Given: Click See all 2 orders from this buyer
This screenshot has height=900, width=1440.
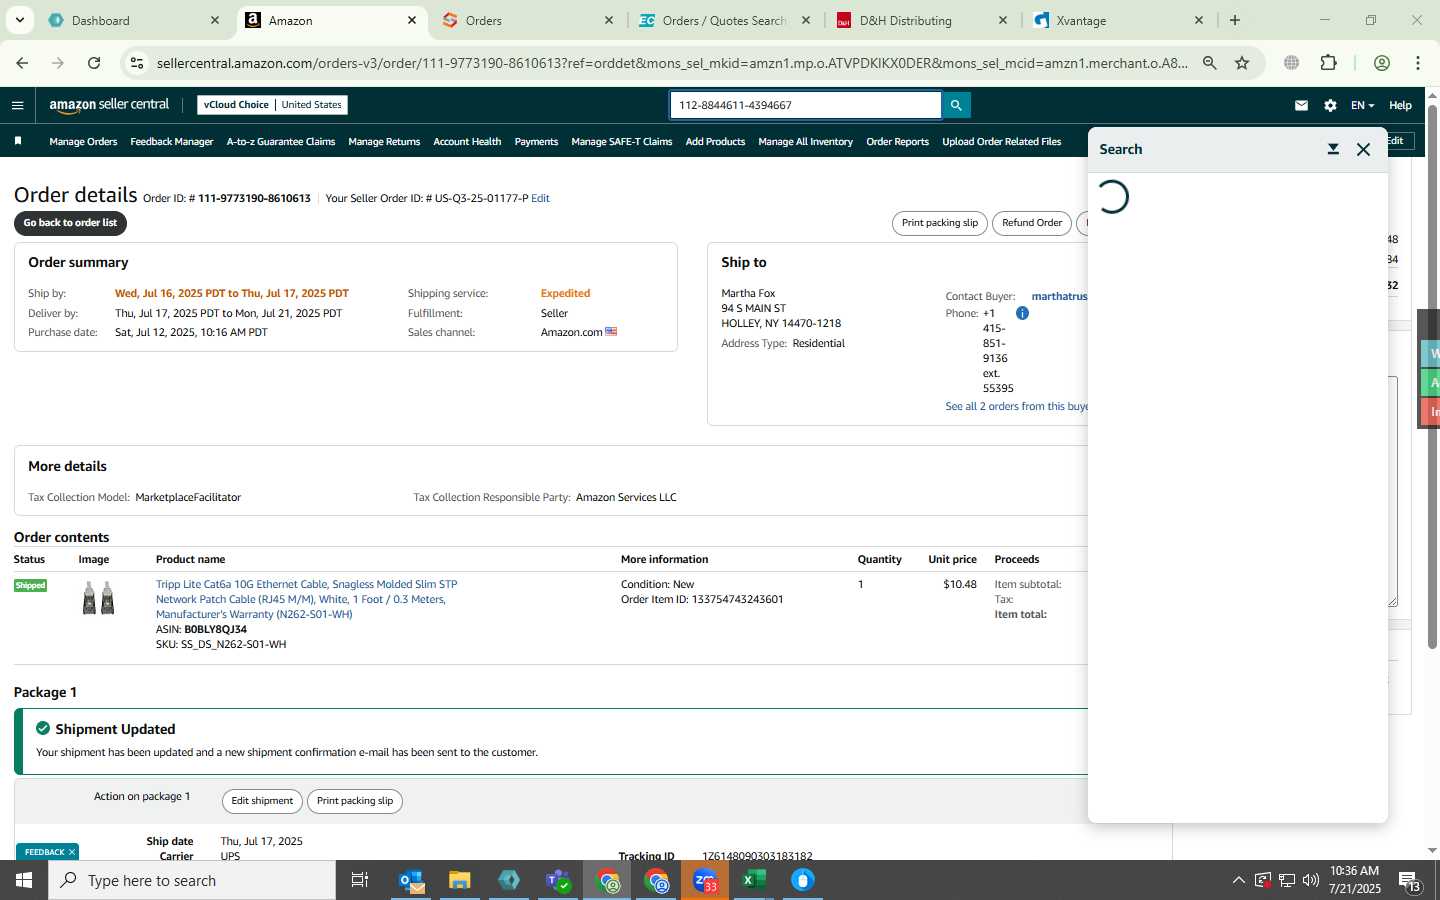Looking at the screenshot, I should click(1016, 406).
